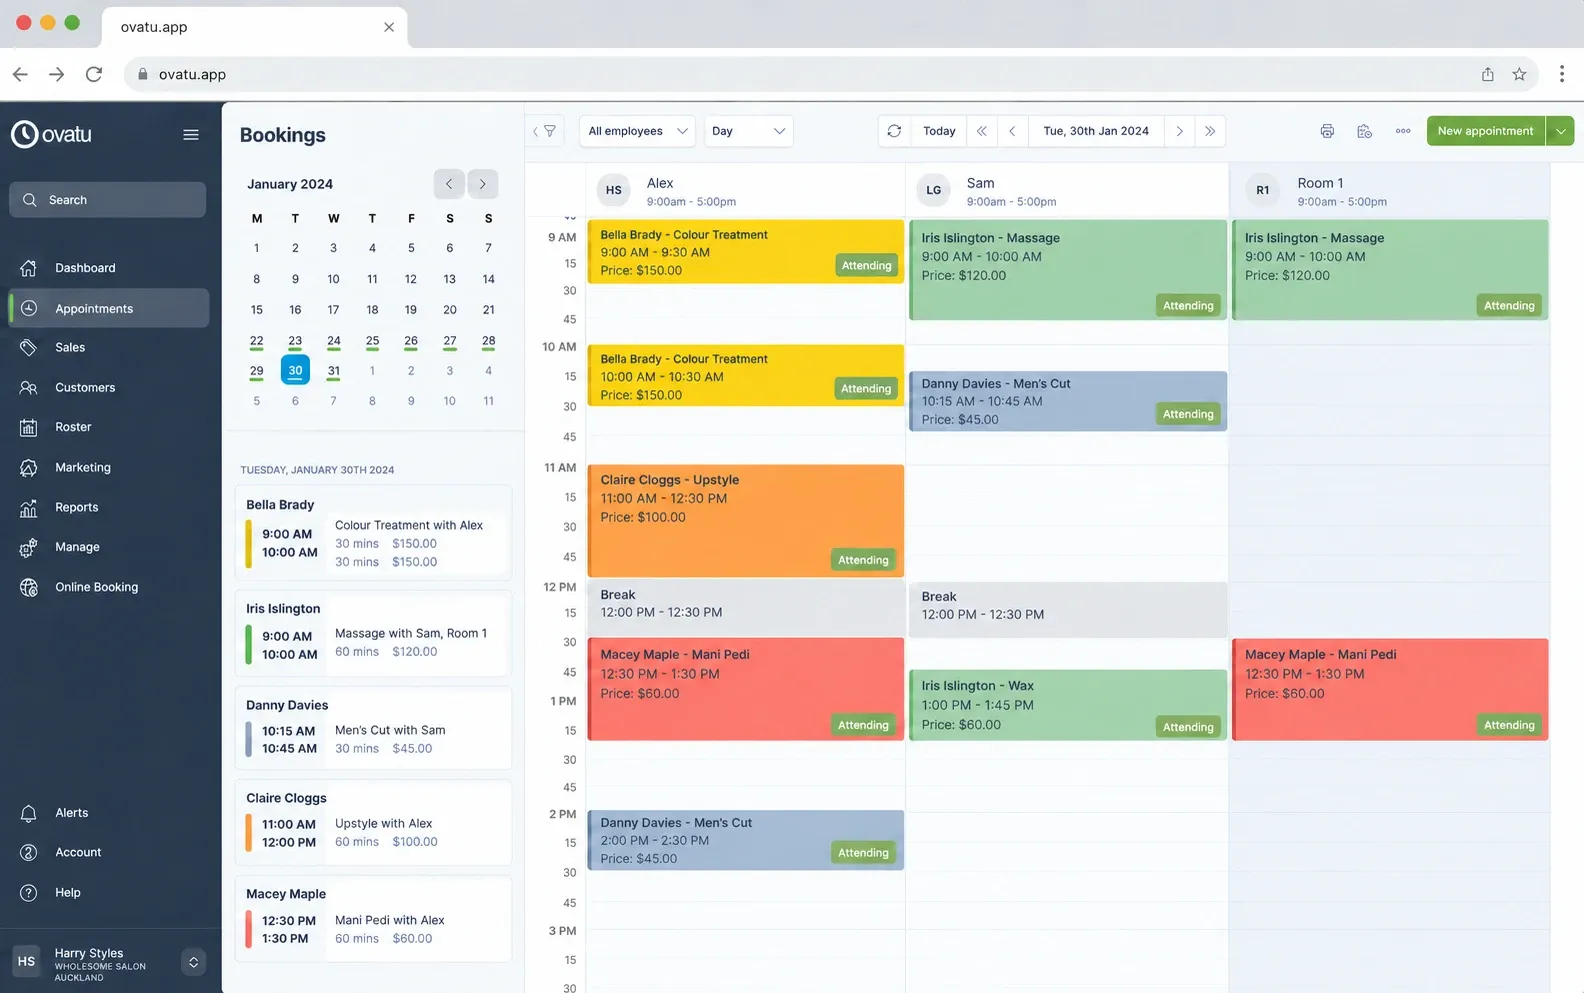Screen dimensions: 1584x993
Task: Select Appointments in the sidebar
Action: click(109, 308)
